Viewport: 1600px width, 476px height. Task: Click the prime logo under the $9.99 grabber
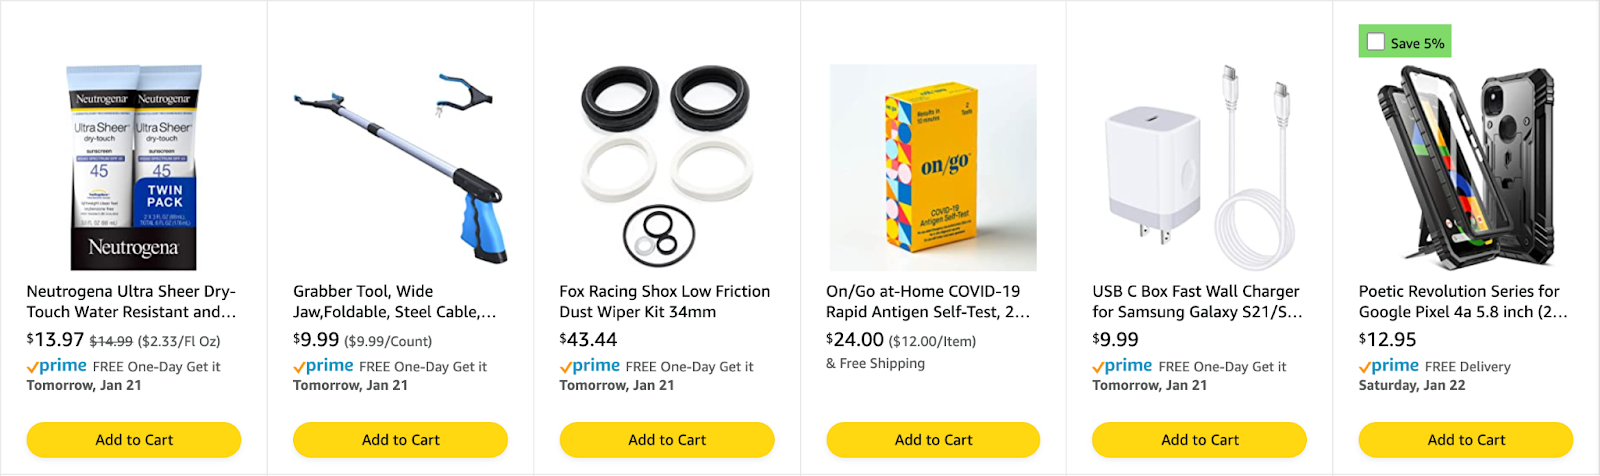point(323,366)
